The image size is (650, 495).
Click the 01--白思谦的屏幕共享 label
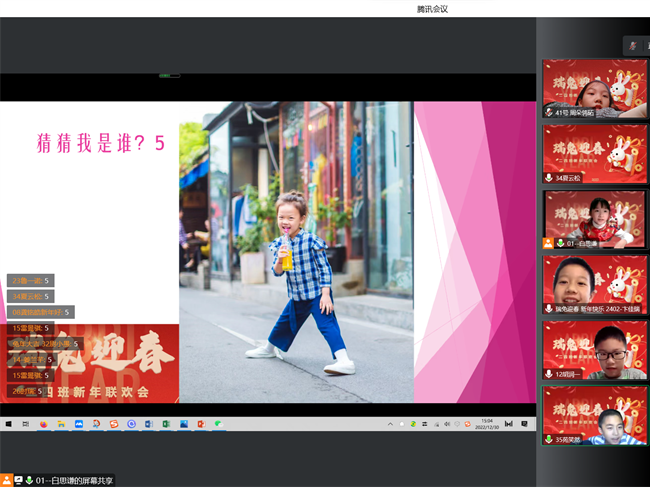[74, 480]
